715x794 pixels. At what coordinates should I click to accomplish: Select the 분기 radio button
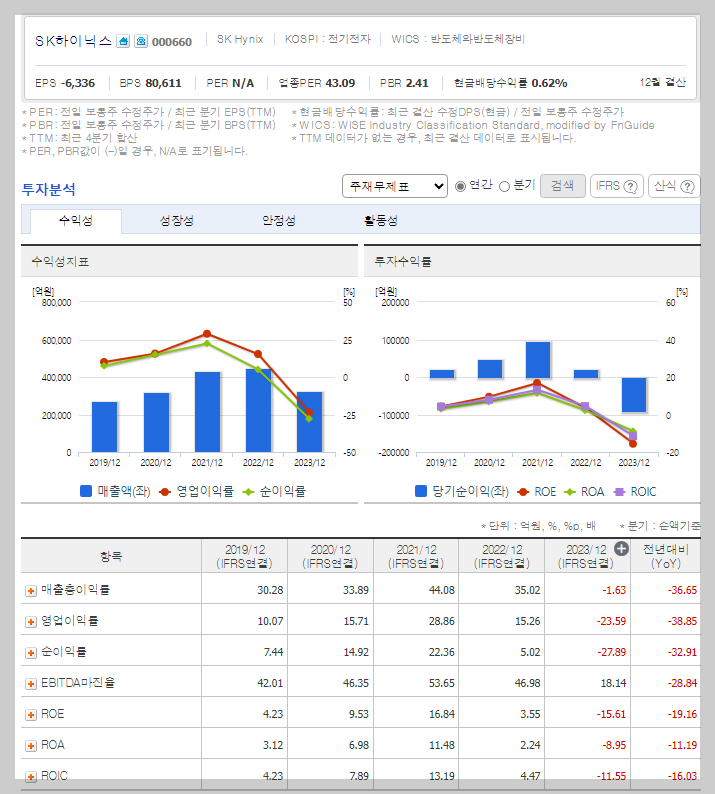[504, 186]
